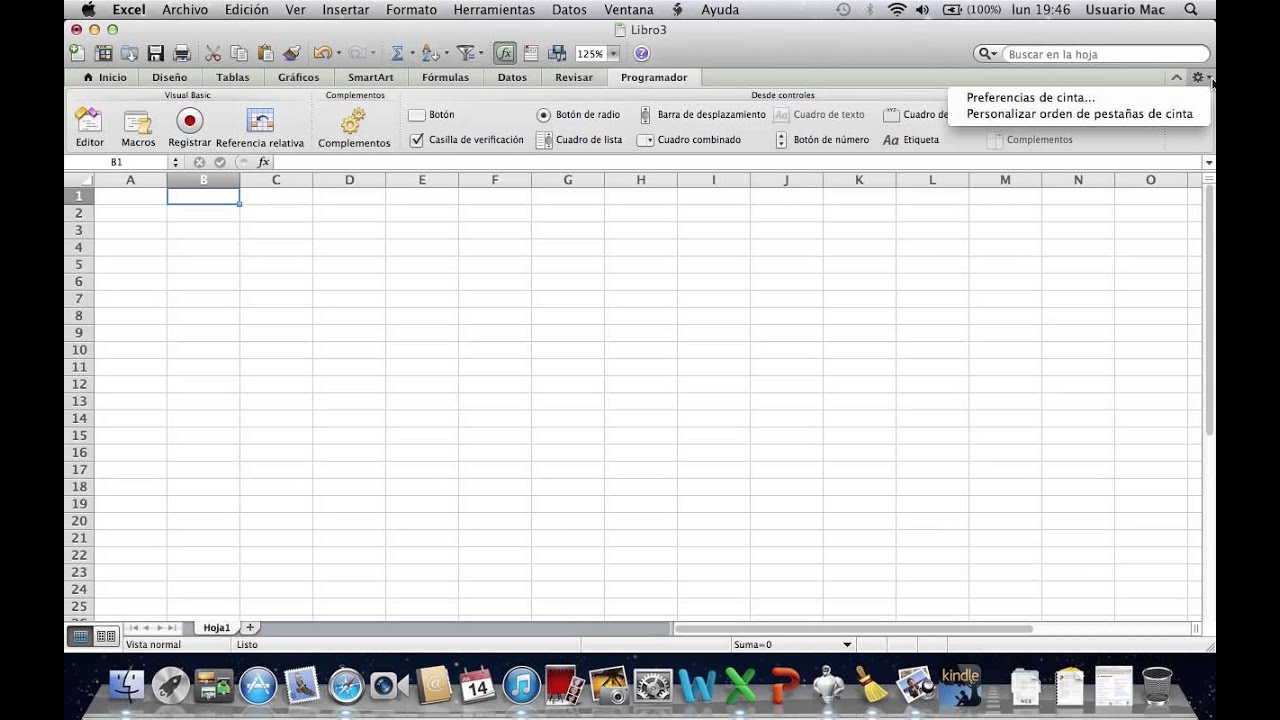The height and width of the screenshot is (720, 1280).
Task: Open Spotlight search in menu bar
Action: coord(1190,10)
